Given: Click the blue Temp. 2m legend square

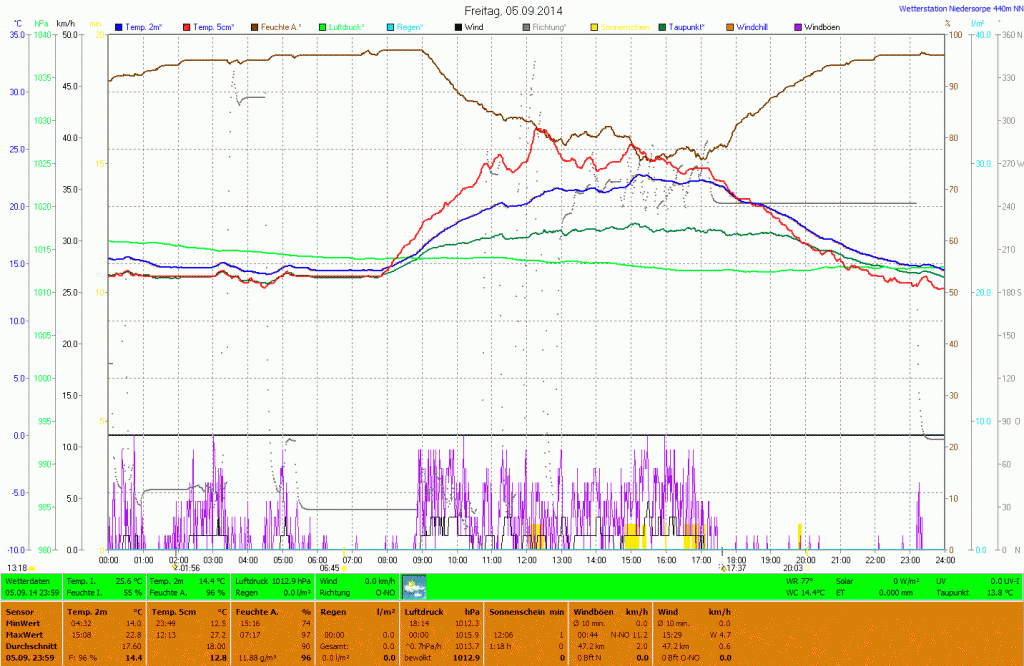Looking at the screenshot, I should tap(119, 26).
